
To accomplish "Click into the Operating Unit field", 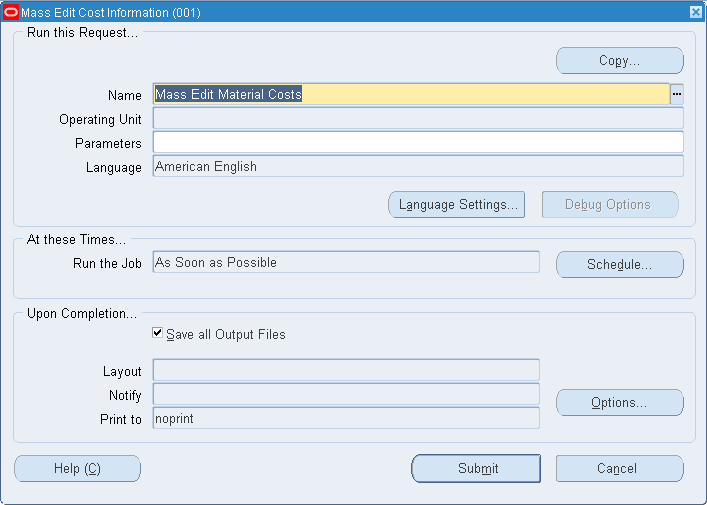I will [418, 119].
